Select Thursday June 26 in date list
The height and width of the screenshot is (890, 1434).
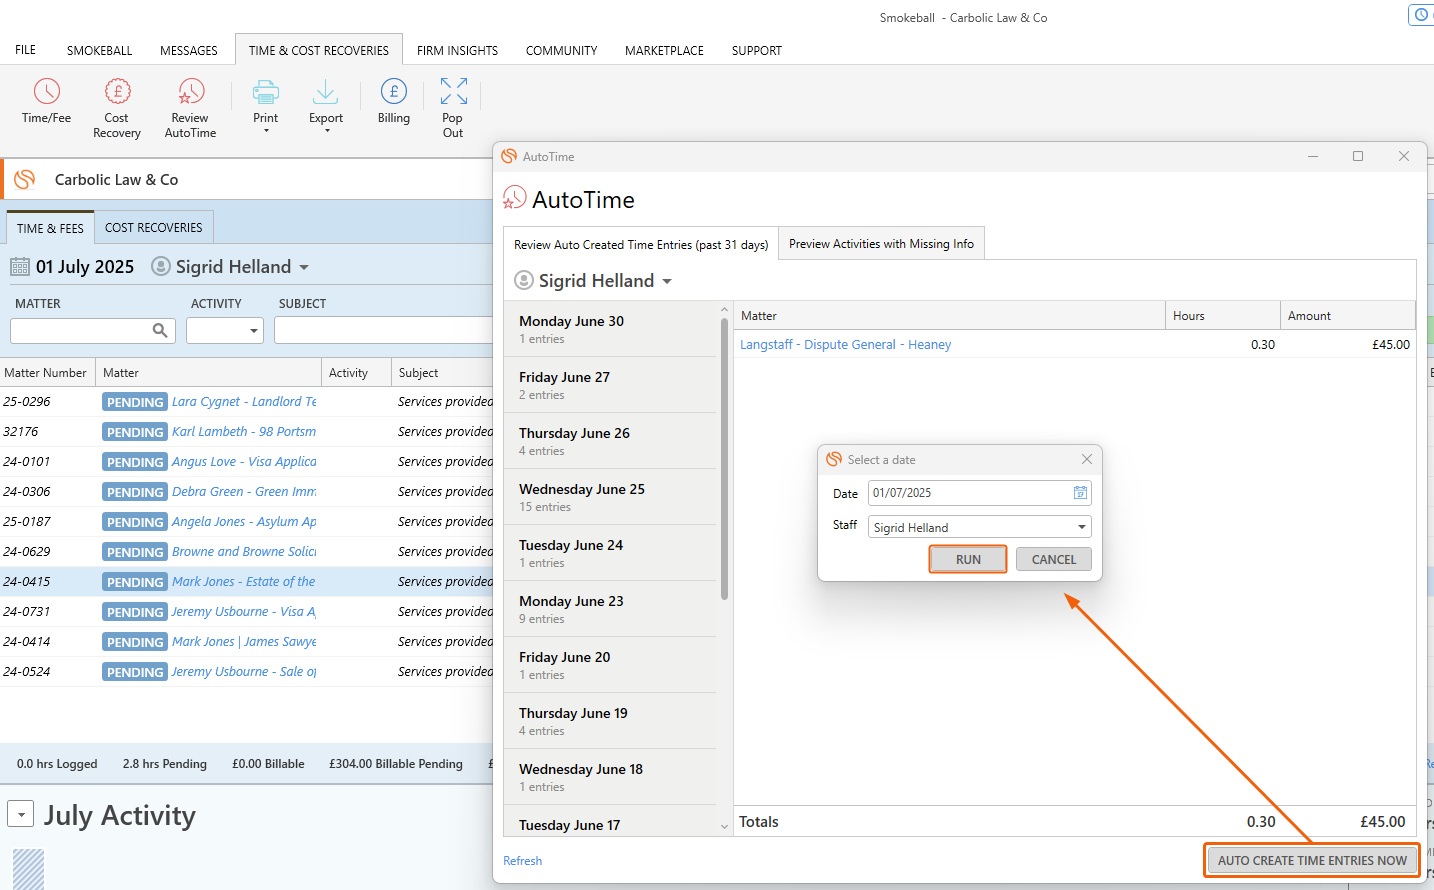pyautogui.click(x=610, y=441)
